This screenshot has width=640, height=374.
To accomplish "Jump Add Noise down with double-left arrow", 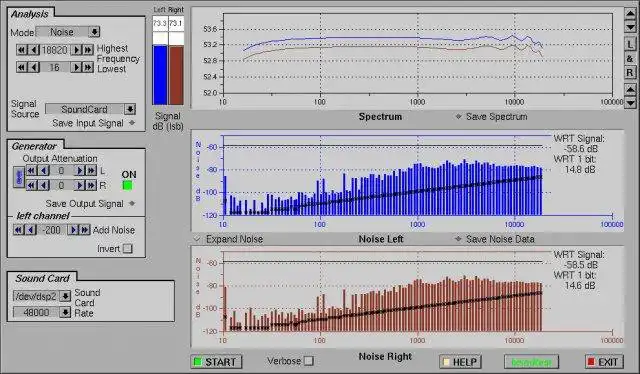I will [18, 230].
